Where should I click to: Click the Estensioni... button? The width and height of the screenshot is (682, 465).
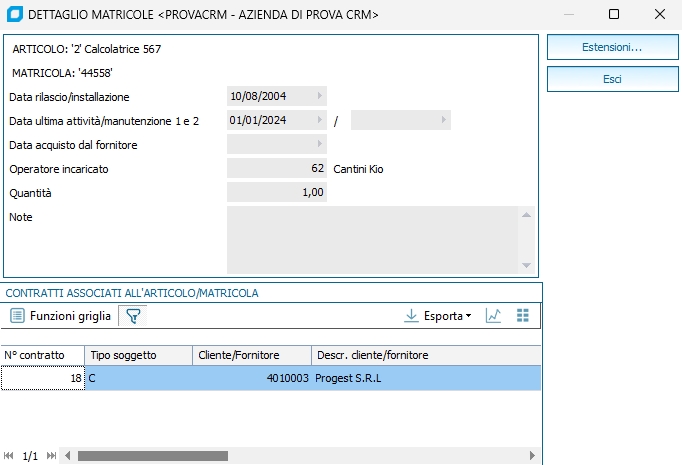[x=612, y=47]
